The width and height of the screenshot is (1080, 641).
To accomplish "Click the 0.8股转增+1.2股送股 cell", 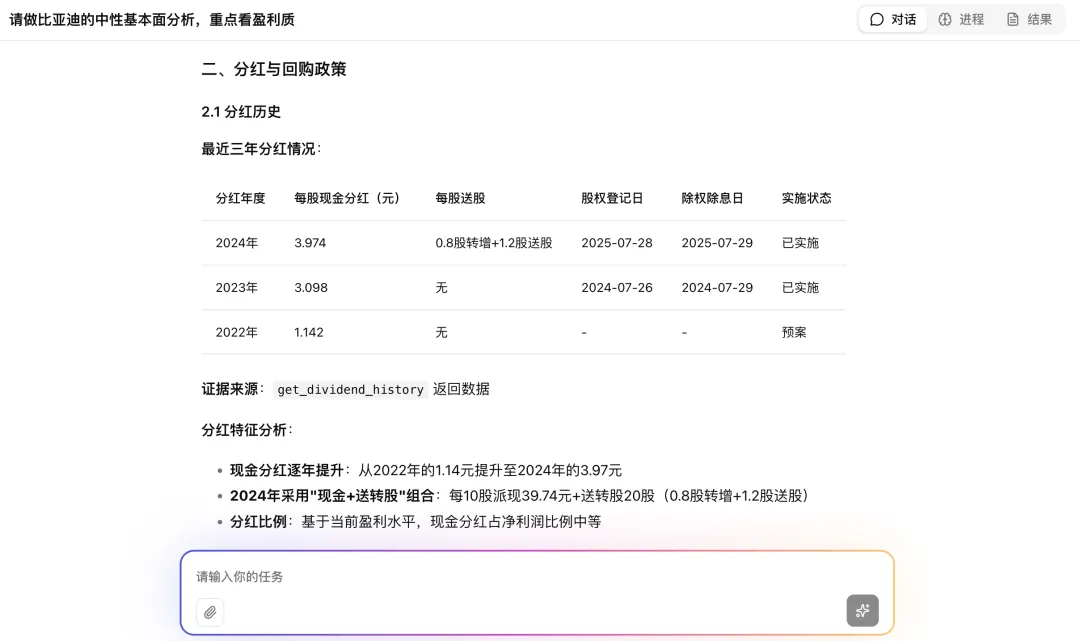I will [x=494, y=243].
